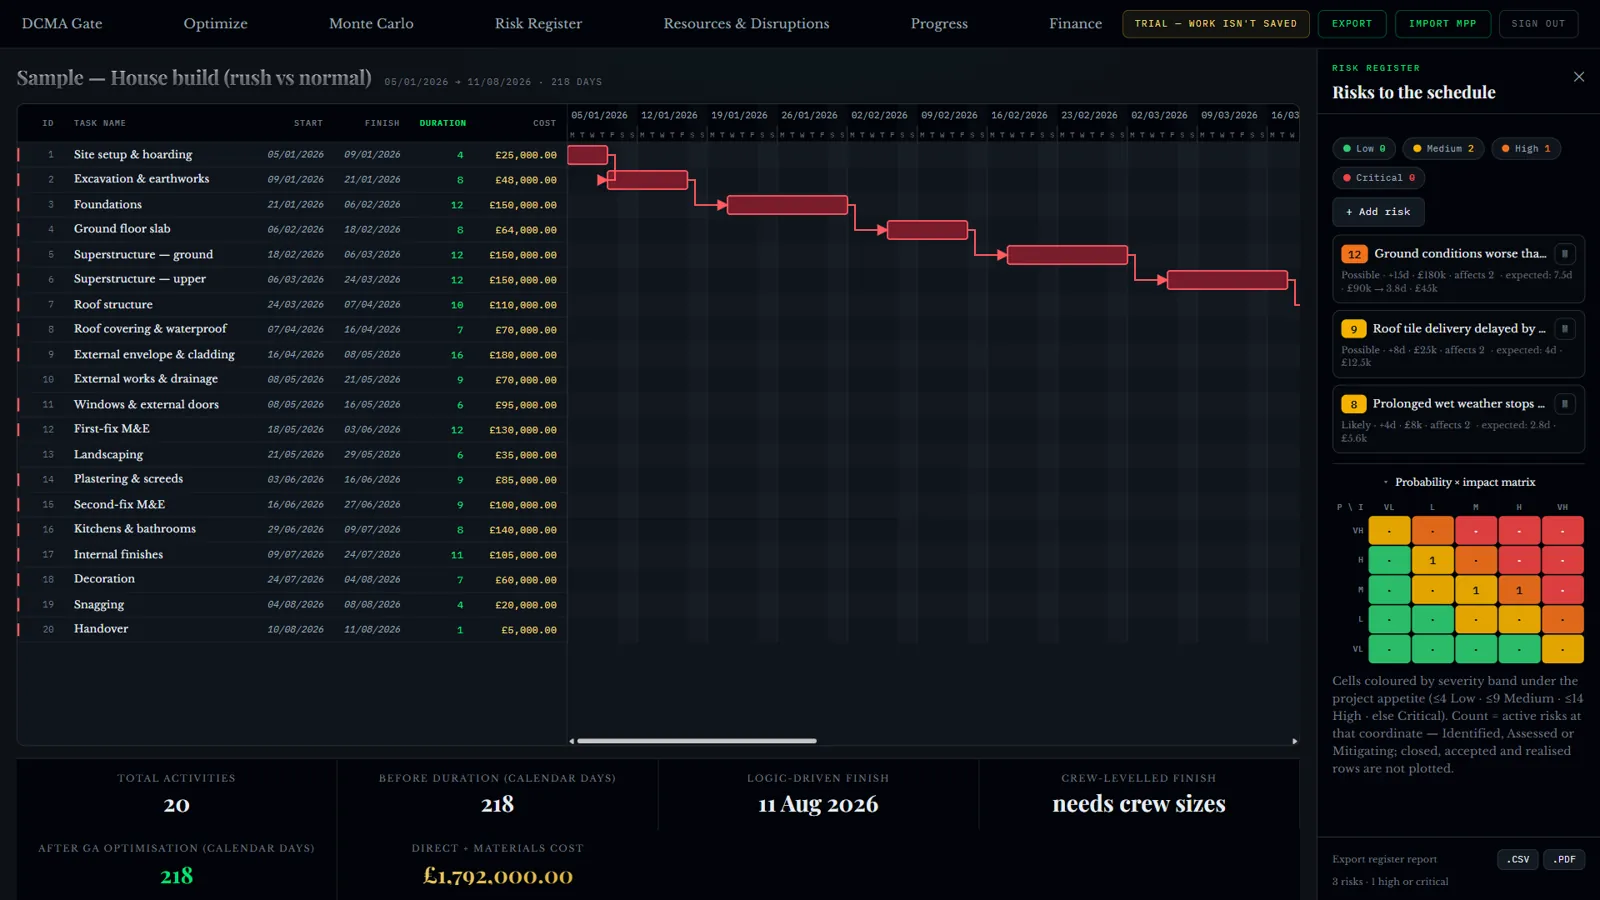The width and height of the screenshot is (1600, 900).
Task: Export the register report as .CSV
Action: (1517, 859)
